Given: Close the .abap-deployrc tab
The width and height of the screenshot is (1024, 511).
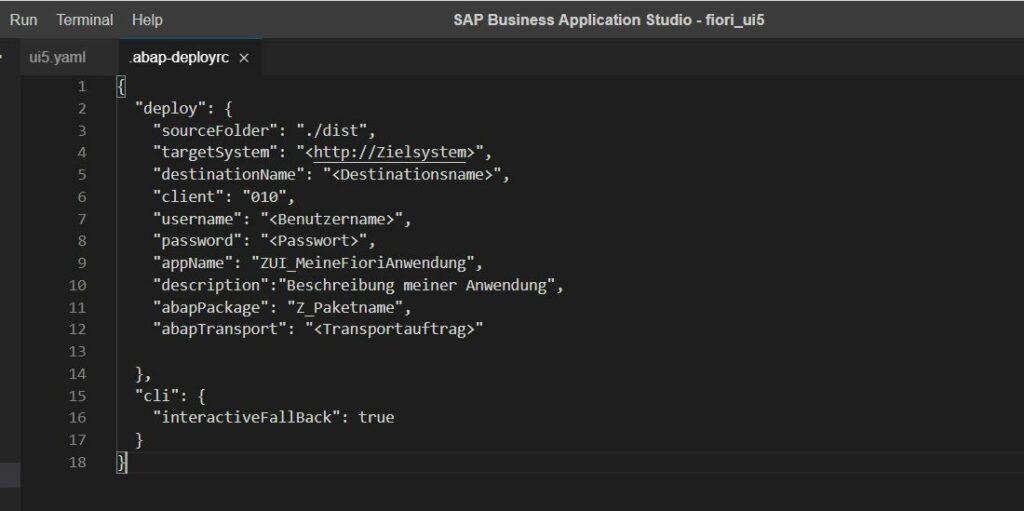Looking at the screenshot, I should point(244,58).
